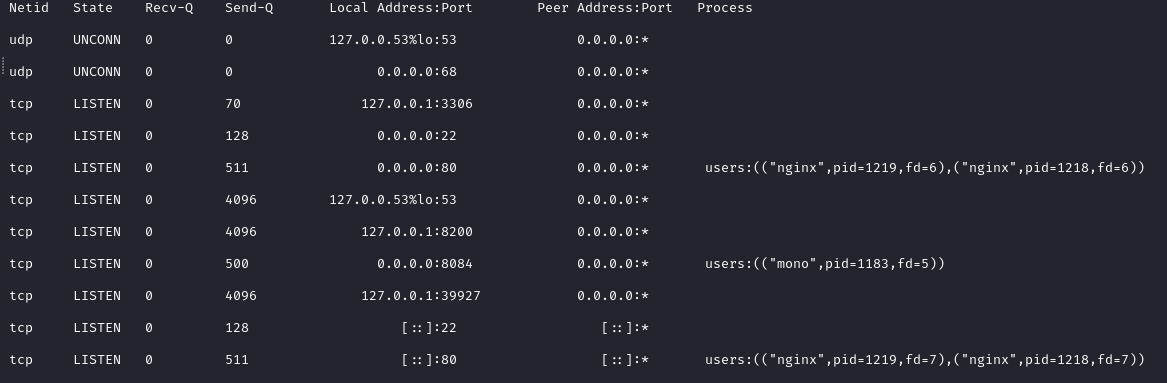
Task: Click the [::]:22 IPv6 local address
Action: [x=429, y=327]
